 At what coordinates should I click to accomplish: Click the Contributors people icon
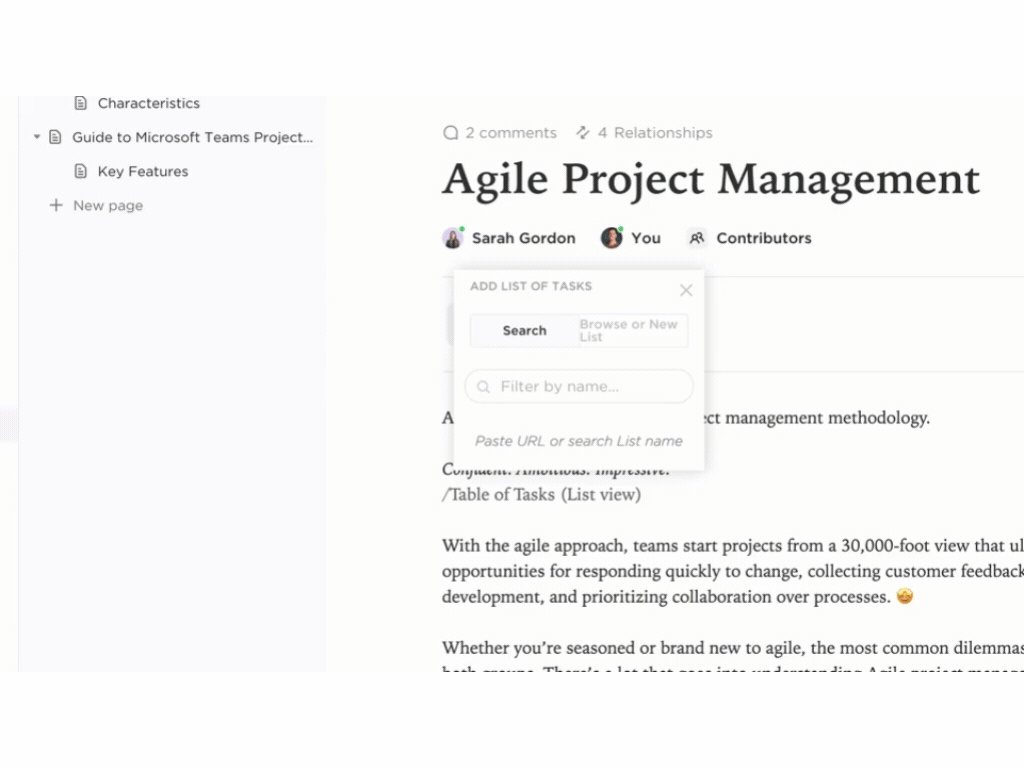point(697,238)
